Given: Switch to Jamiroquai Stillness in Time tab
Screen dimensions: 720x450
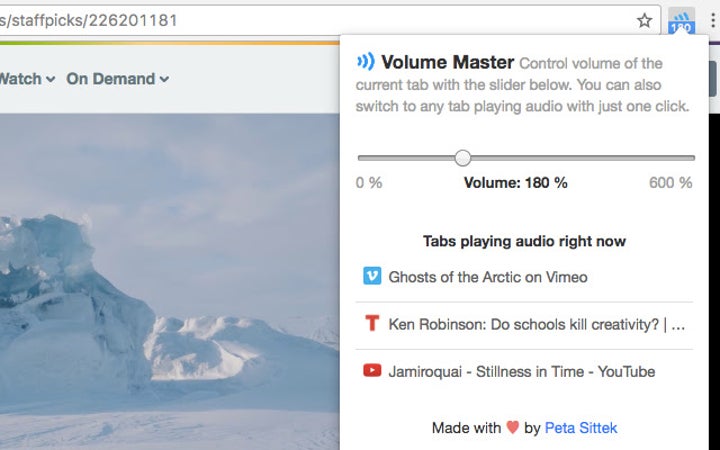Looking at the screenshot, I should point(521,372).
